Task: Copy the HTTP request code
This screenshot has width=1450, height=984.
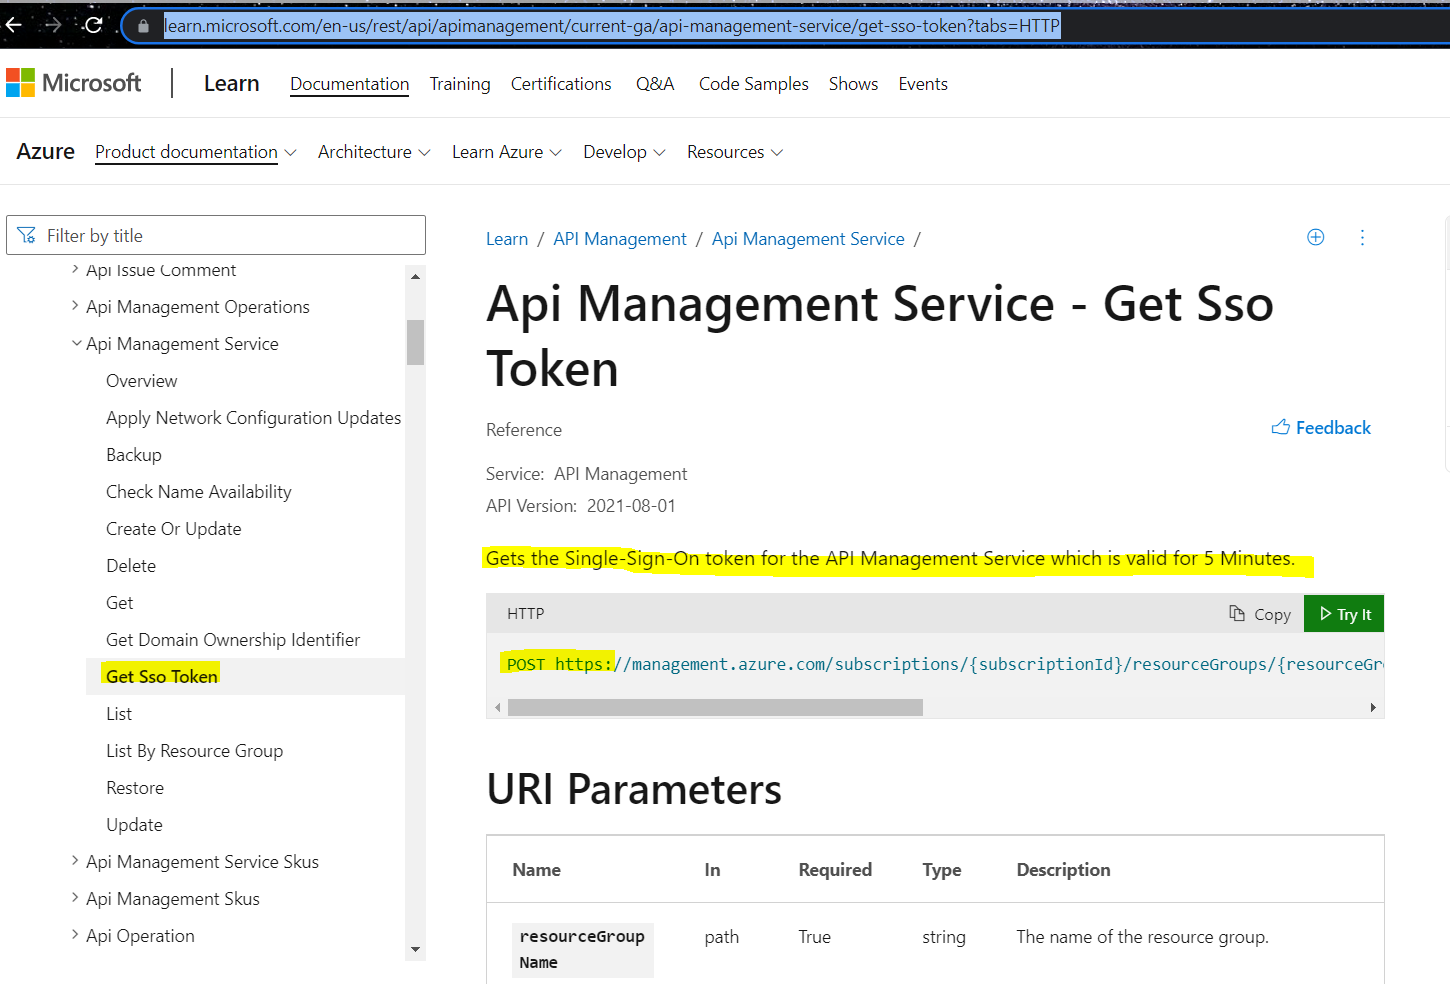Action: (x=1260, y=614)
